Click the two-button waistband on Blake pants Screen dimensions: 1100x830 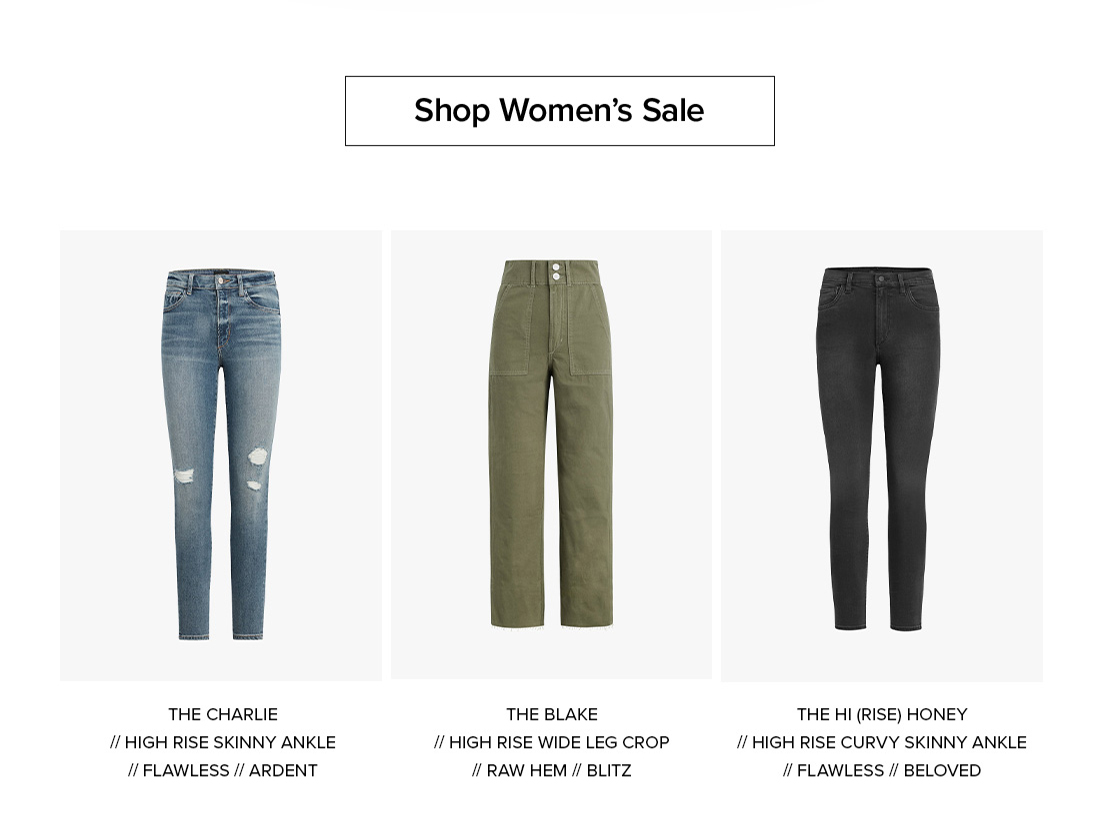[554, 273]
